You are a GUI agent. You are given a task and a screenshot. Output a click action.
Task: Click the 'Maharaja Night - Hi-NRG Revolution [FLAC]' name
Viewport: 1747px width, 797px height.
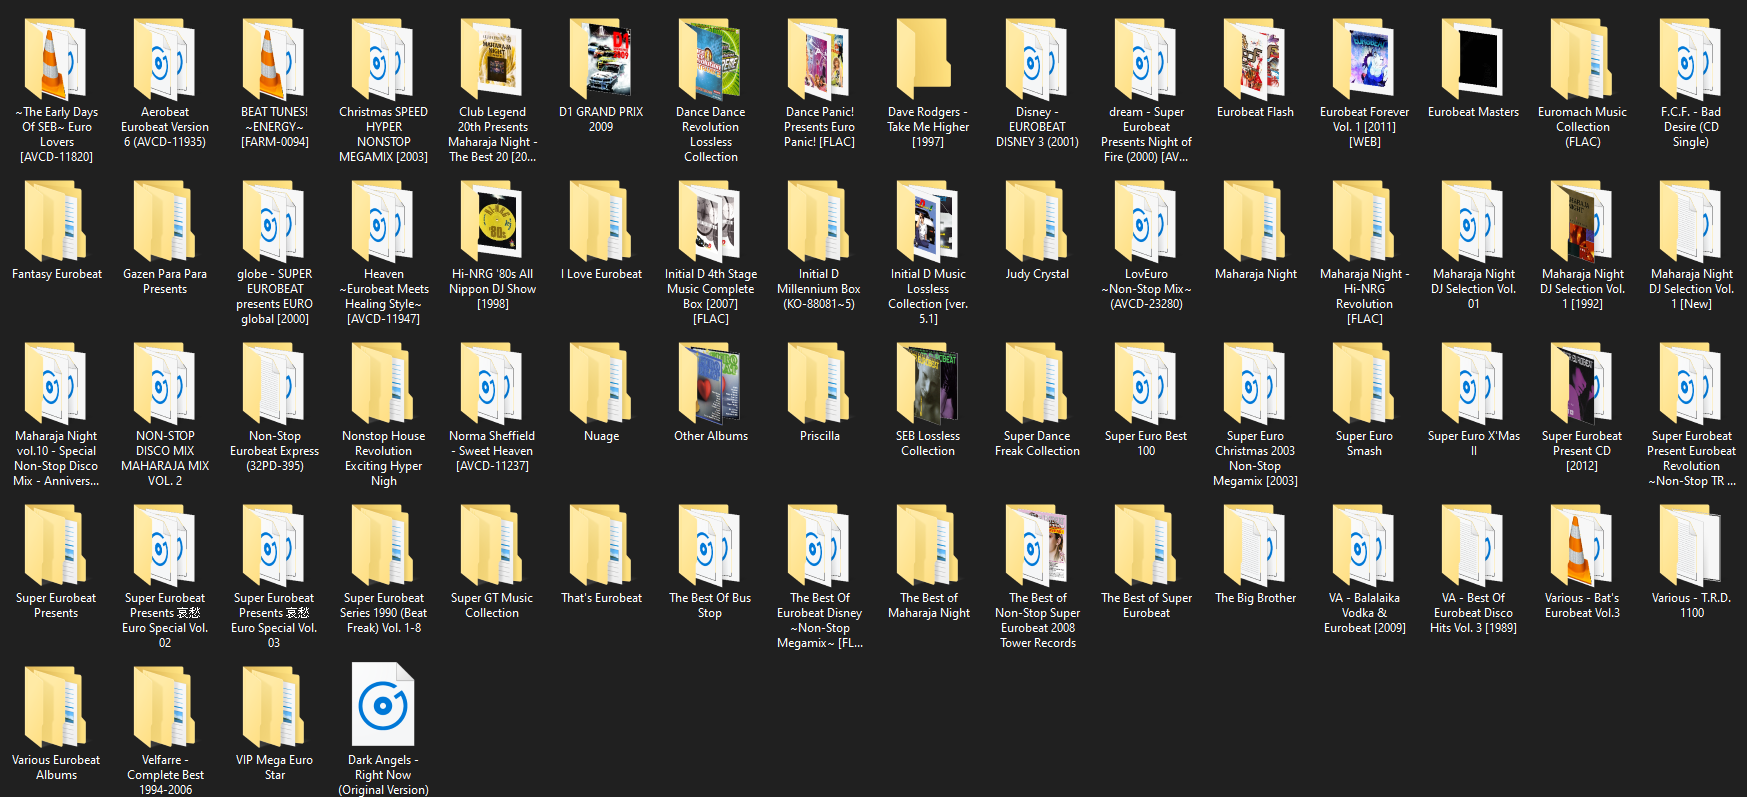pos(1364,297)
